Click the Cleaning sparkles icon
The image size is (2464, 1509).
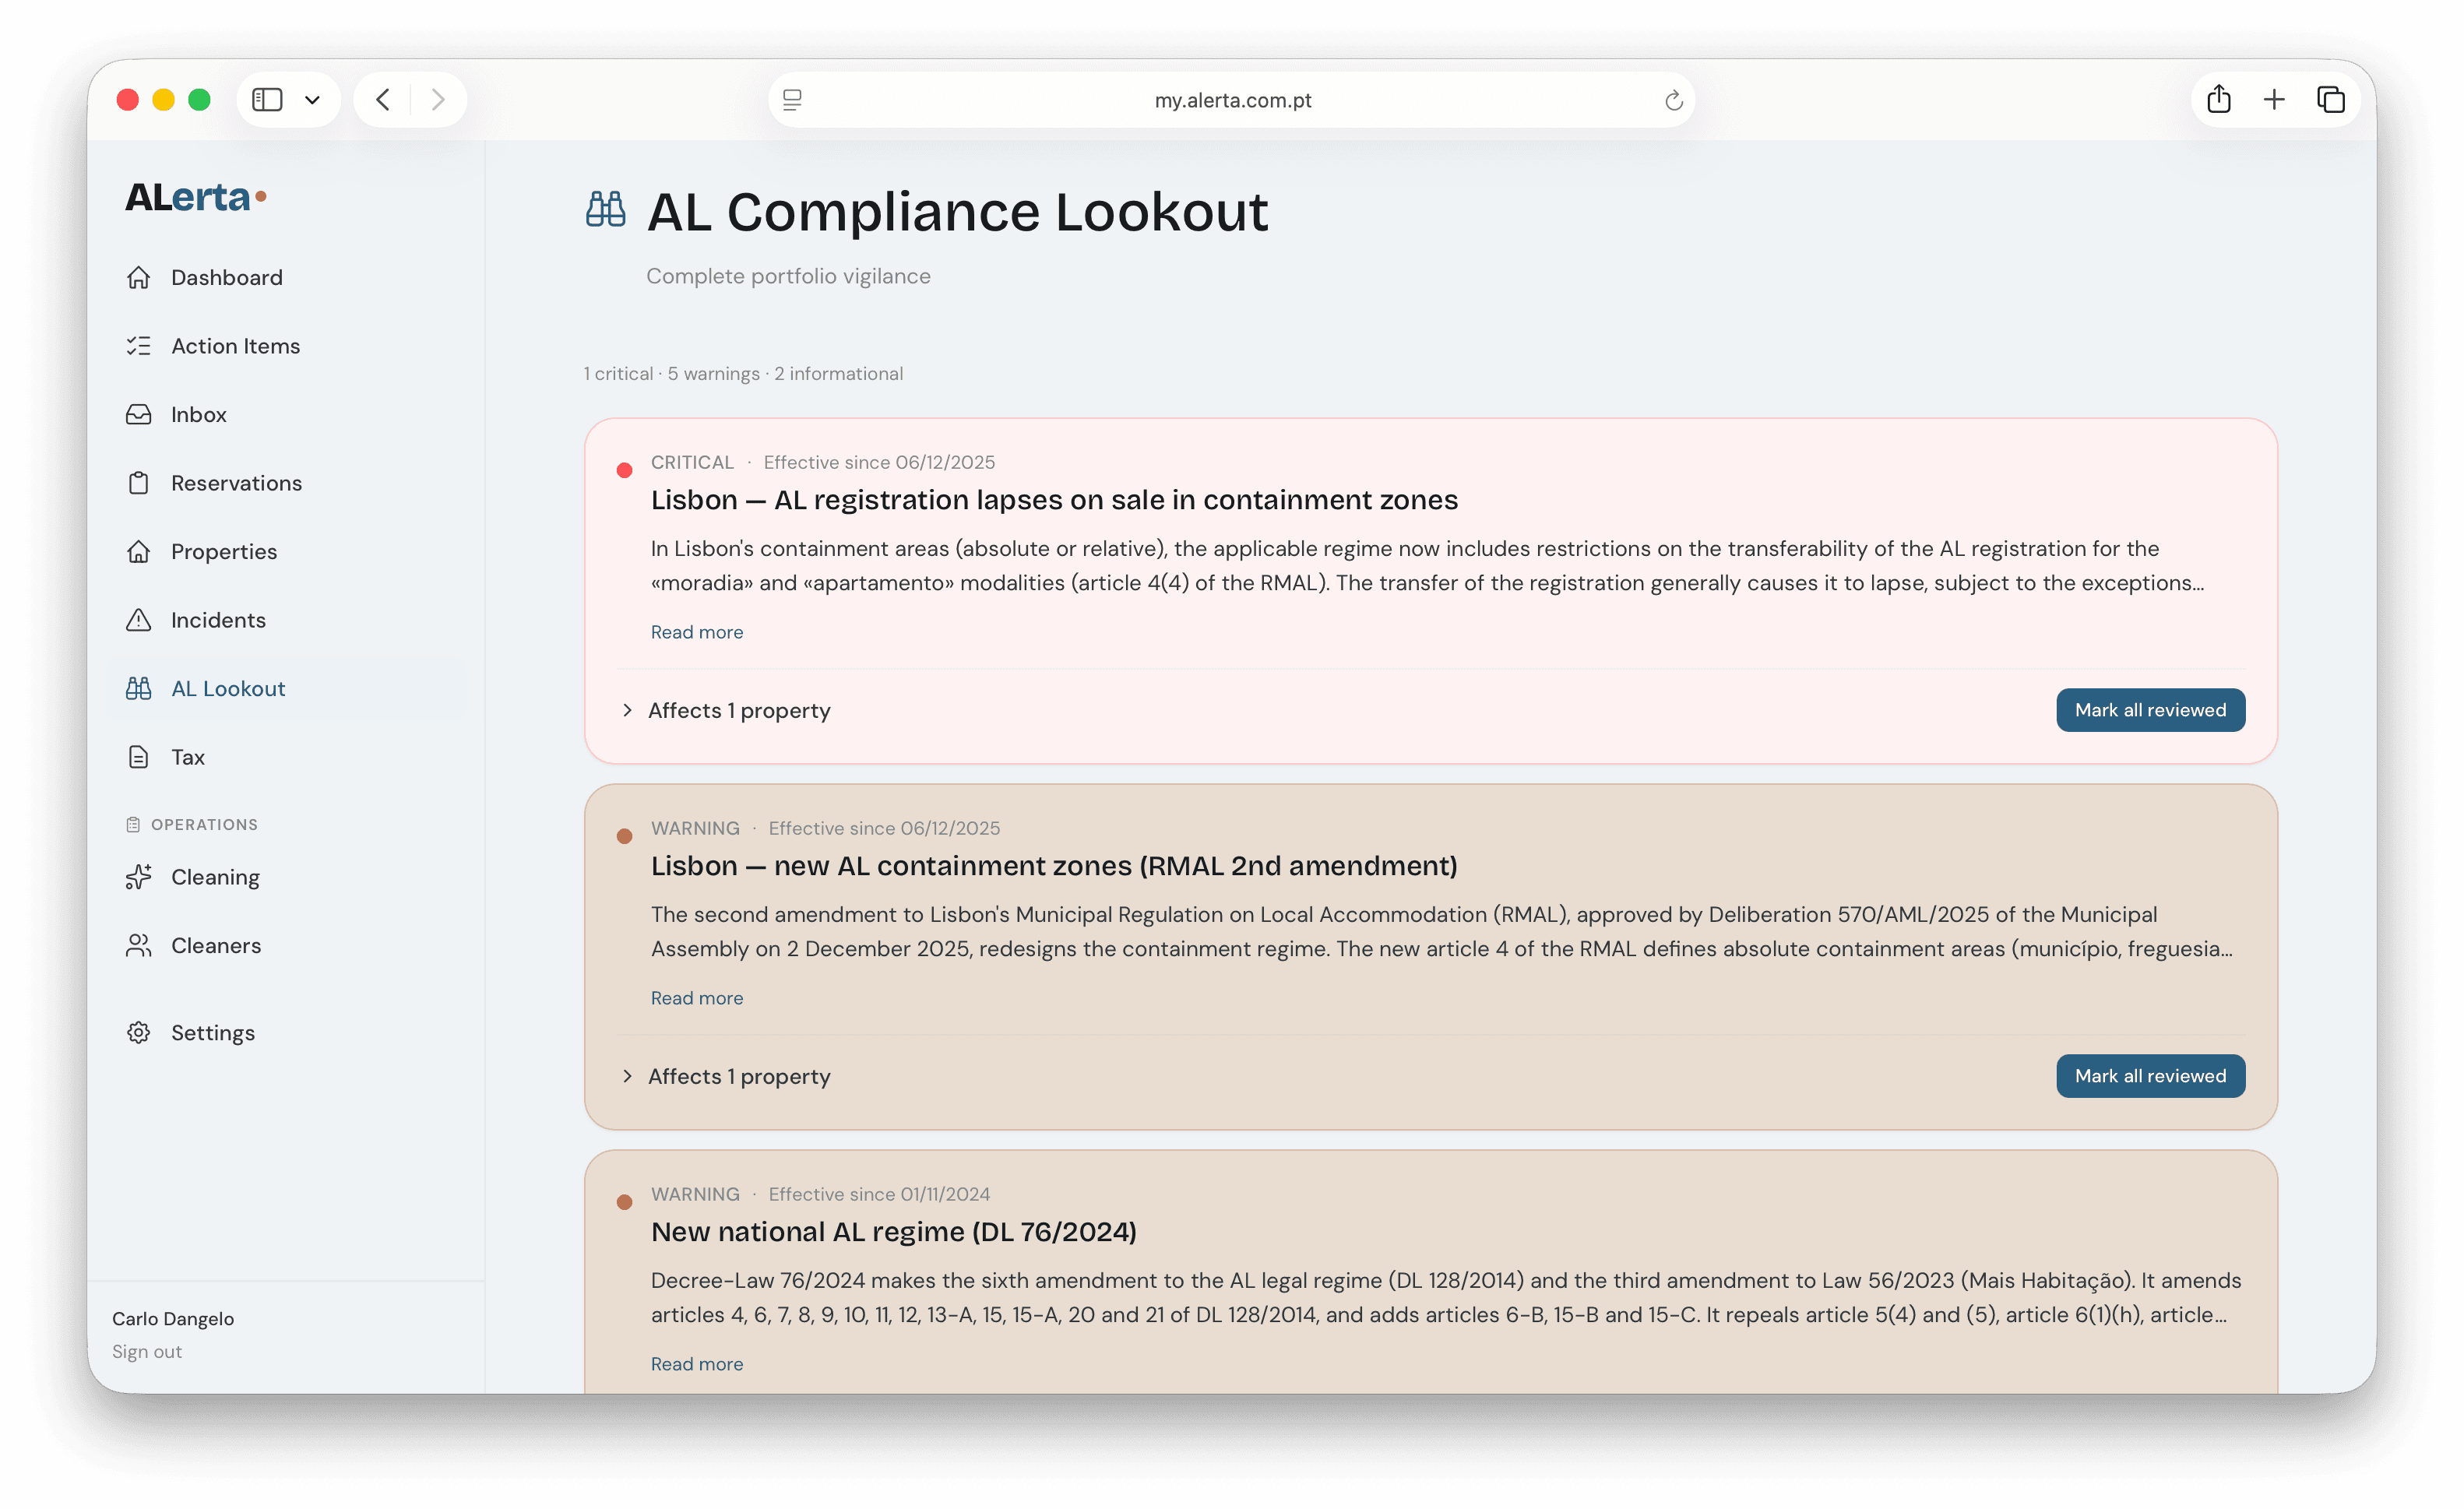[138, 877]
